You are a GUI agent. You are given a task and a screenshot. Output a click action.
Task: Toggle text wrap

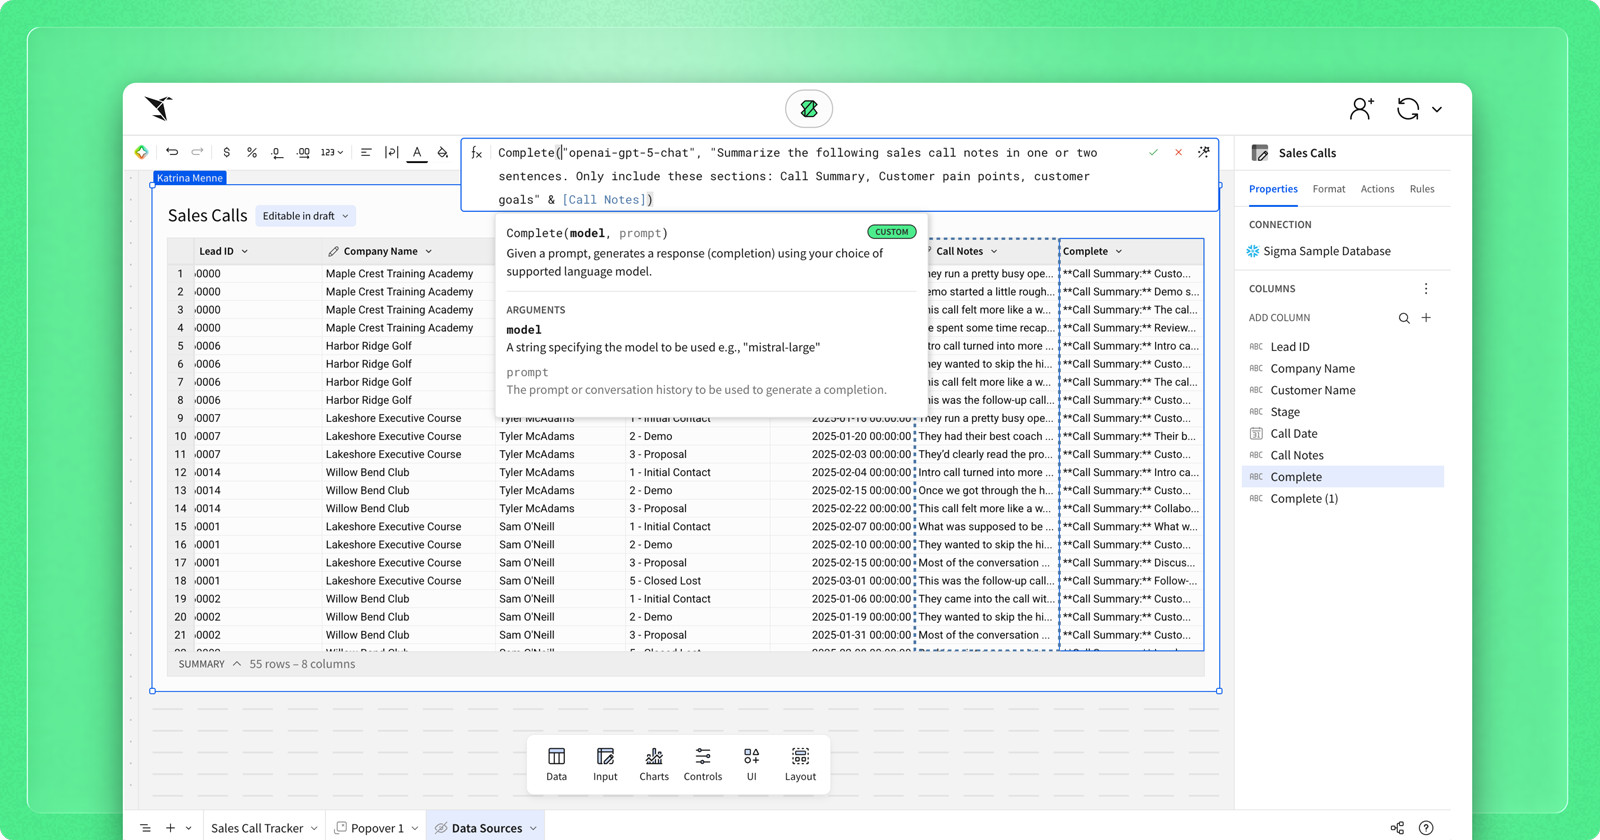(x=391, y=152)
